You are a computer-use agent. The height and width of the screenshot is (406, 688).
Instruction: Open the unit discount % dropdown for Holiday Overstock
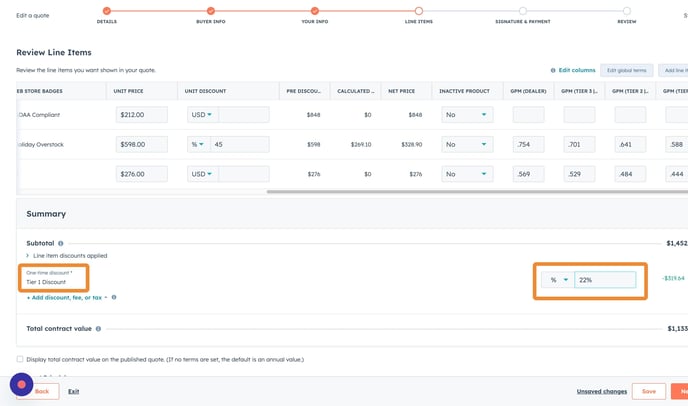[x=198, y=144]
